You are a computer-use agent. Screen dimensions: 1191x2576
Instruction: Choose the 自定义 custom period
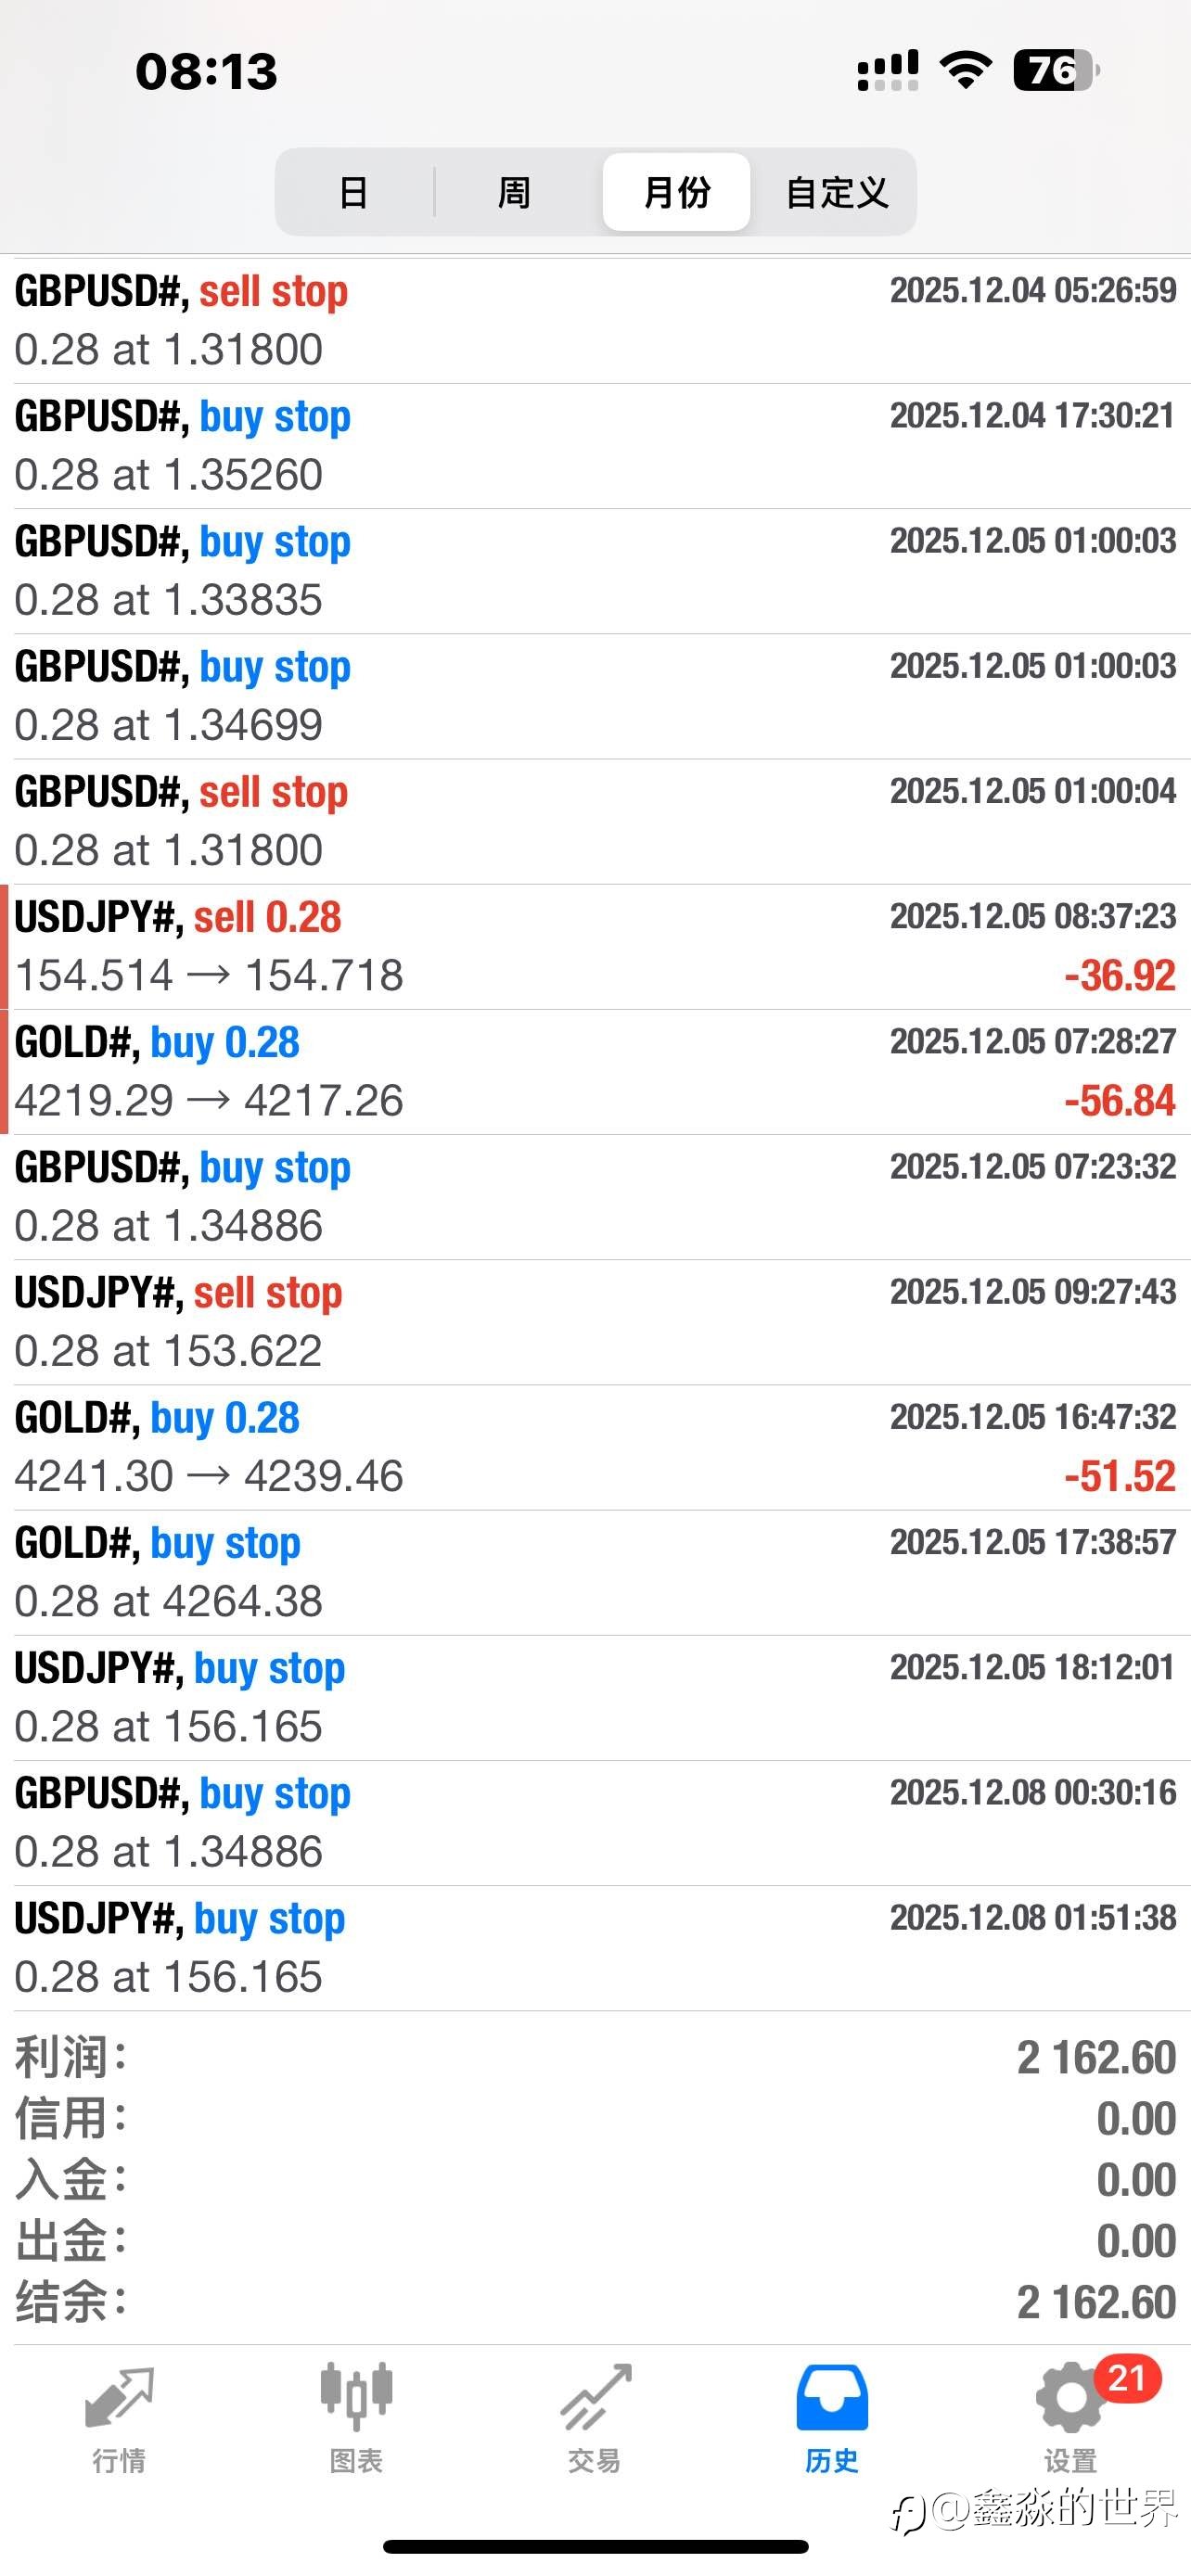837,192
